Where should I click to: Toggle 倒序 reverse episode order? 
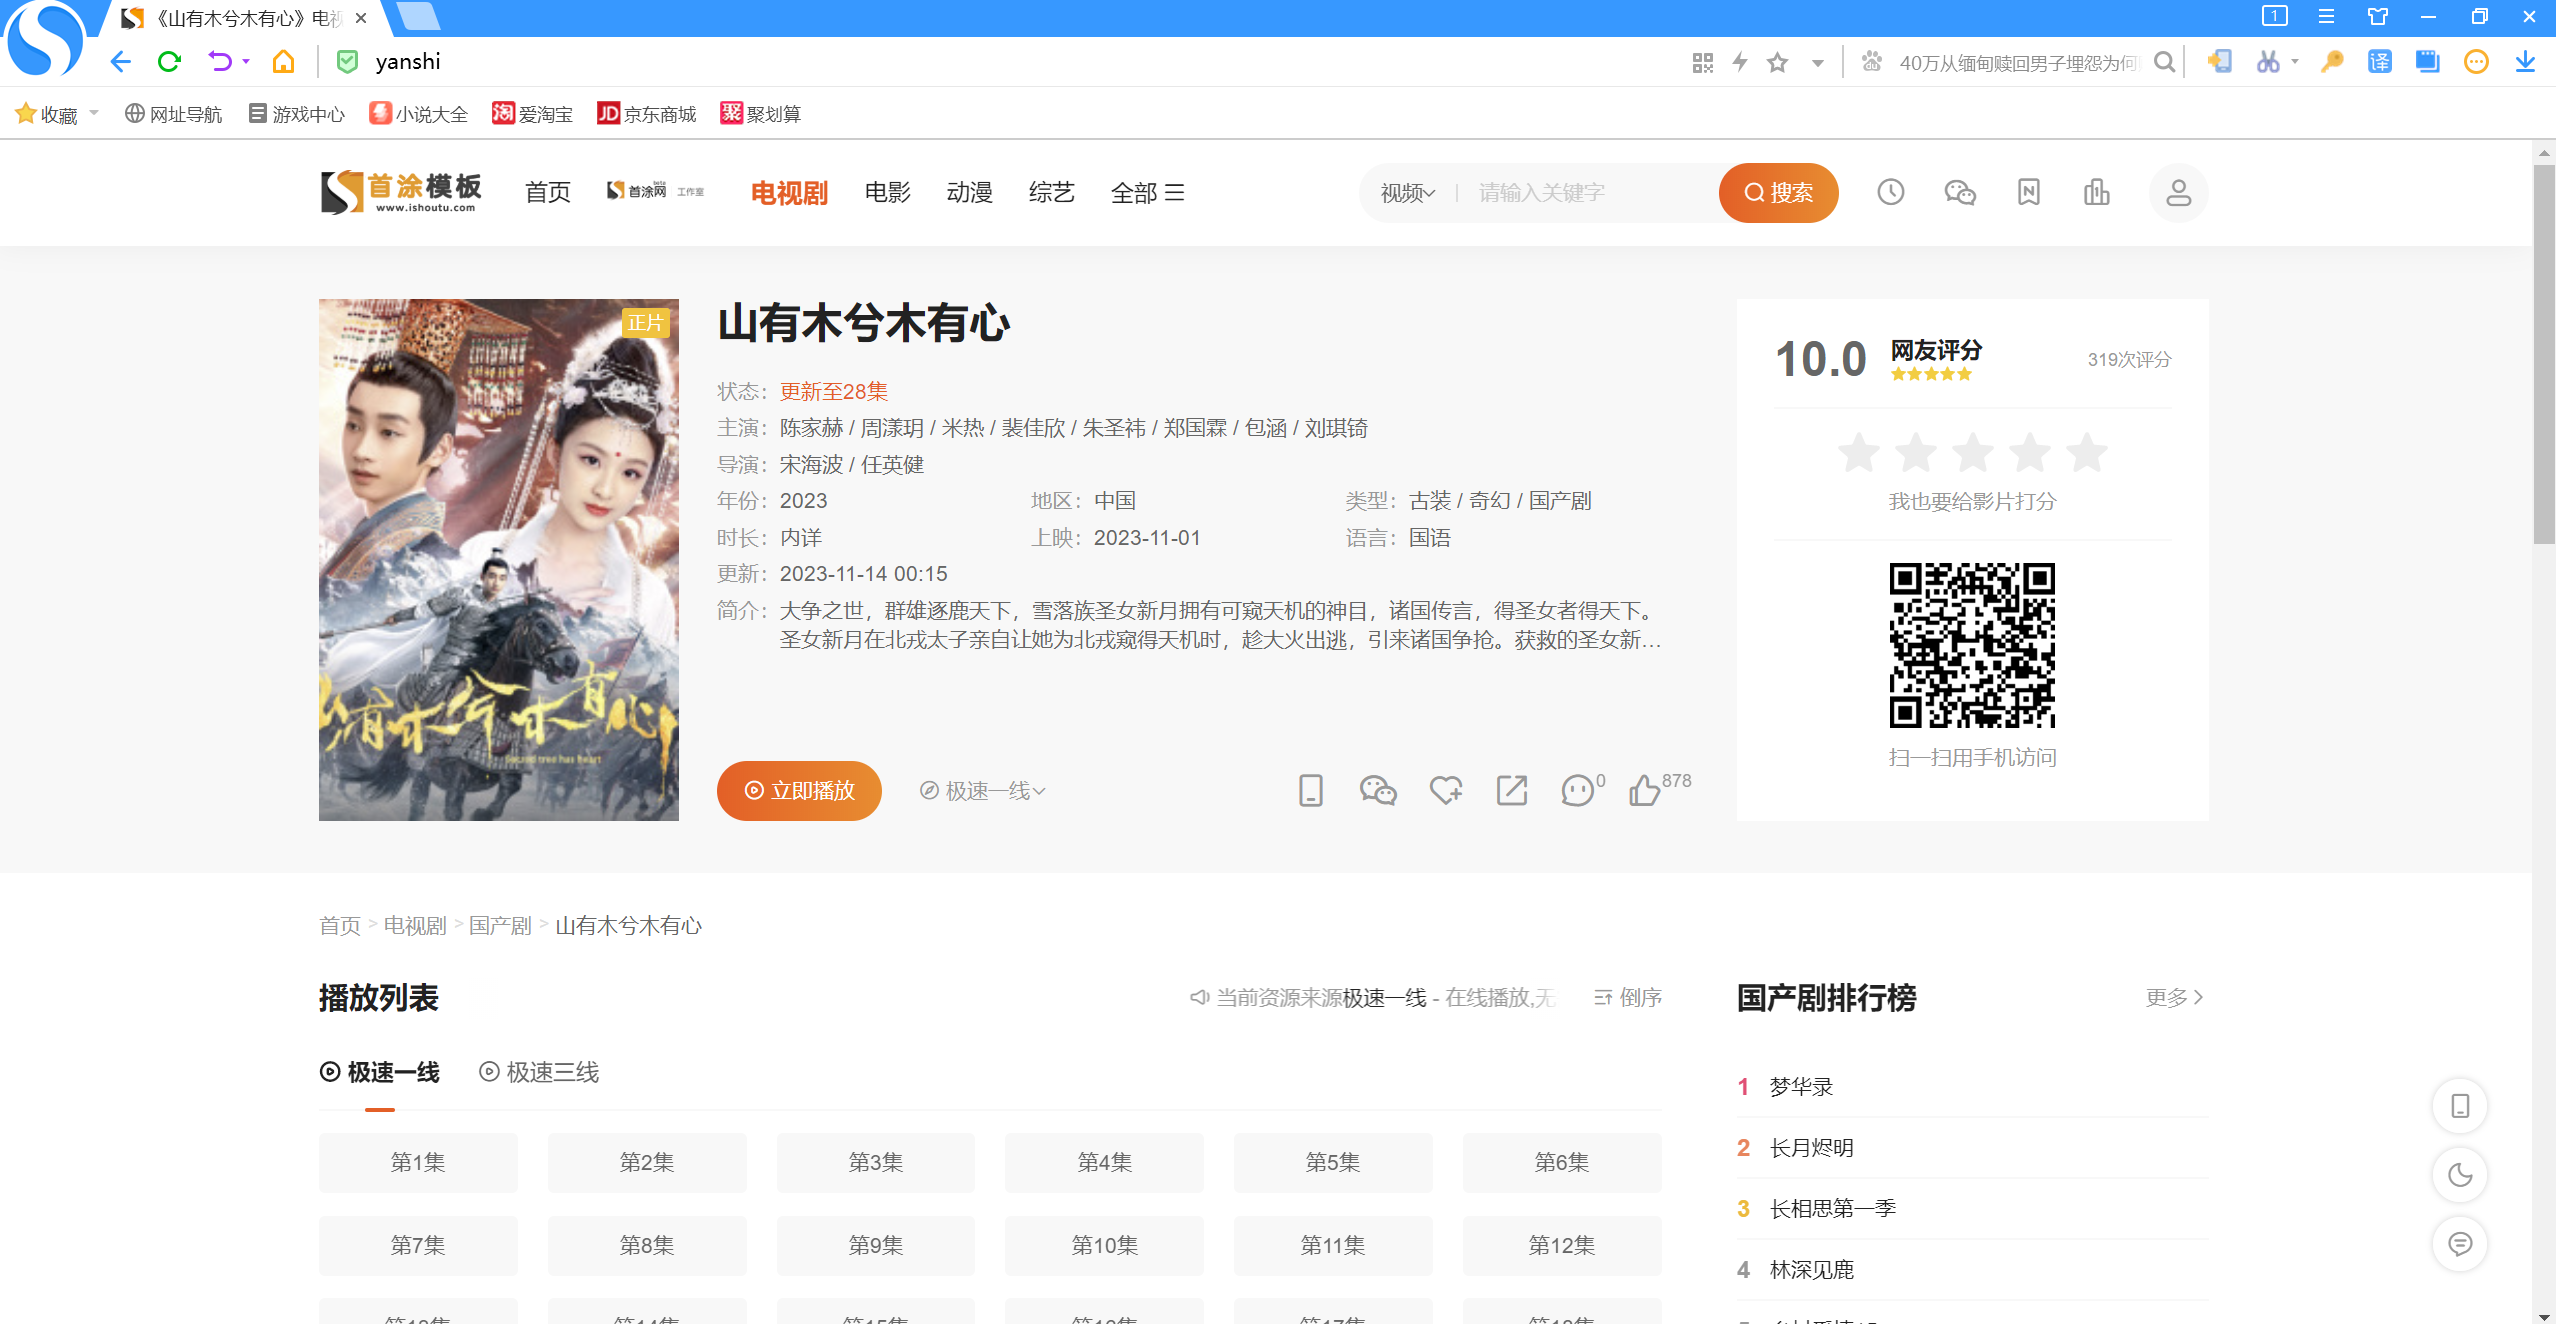(1628, 997)
